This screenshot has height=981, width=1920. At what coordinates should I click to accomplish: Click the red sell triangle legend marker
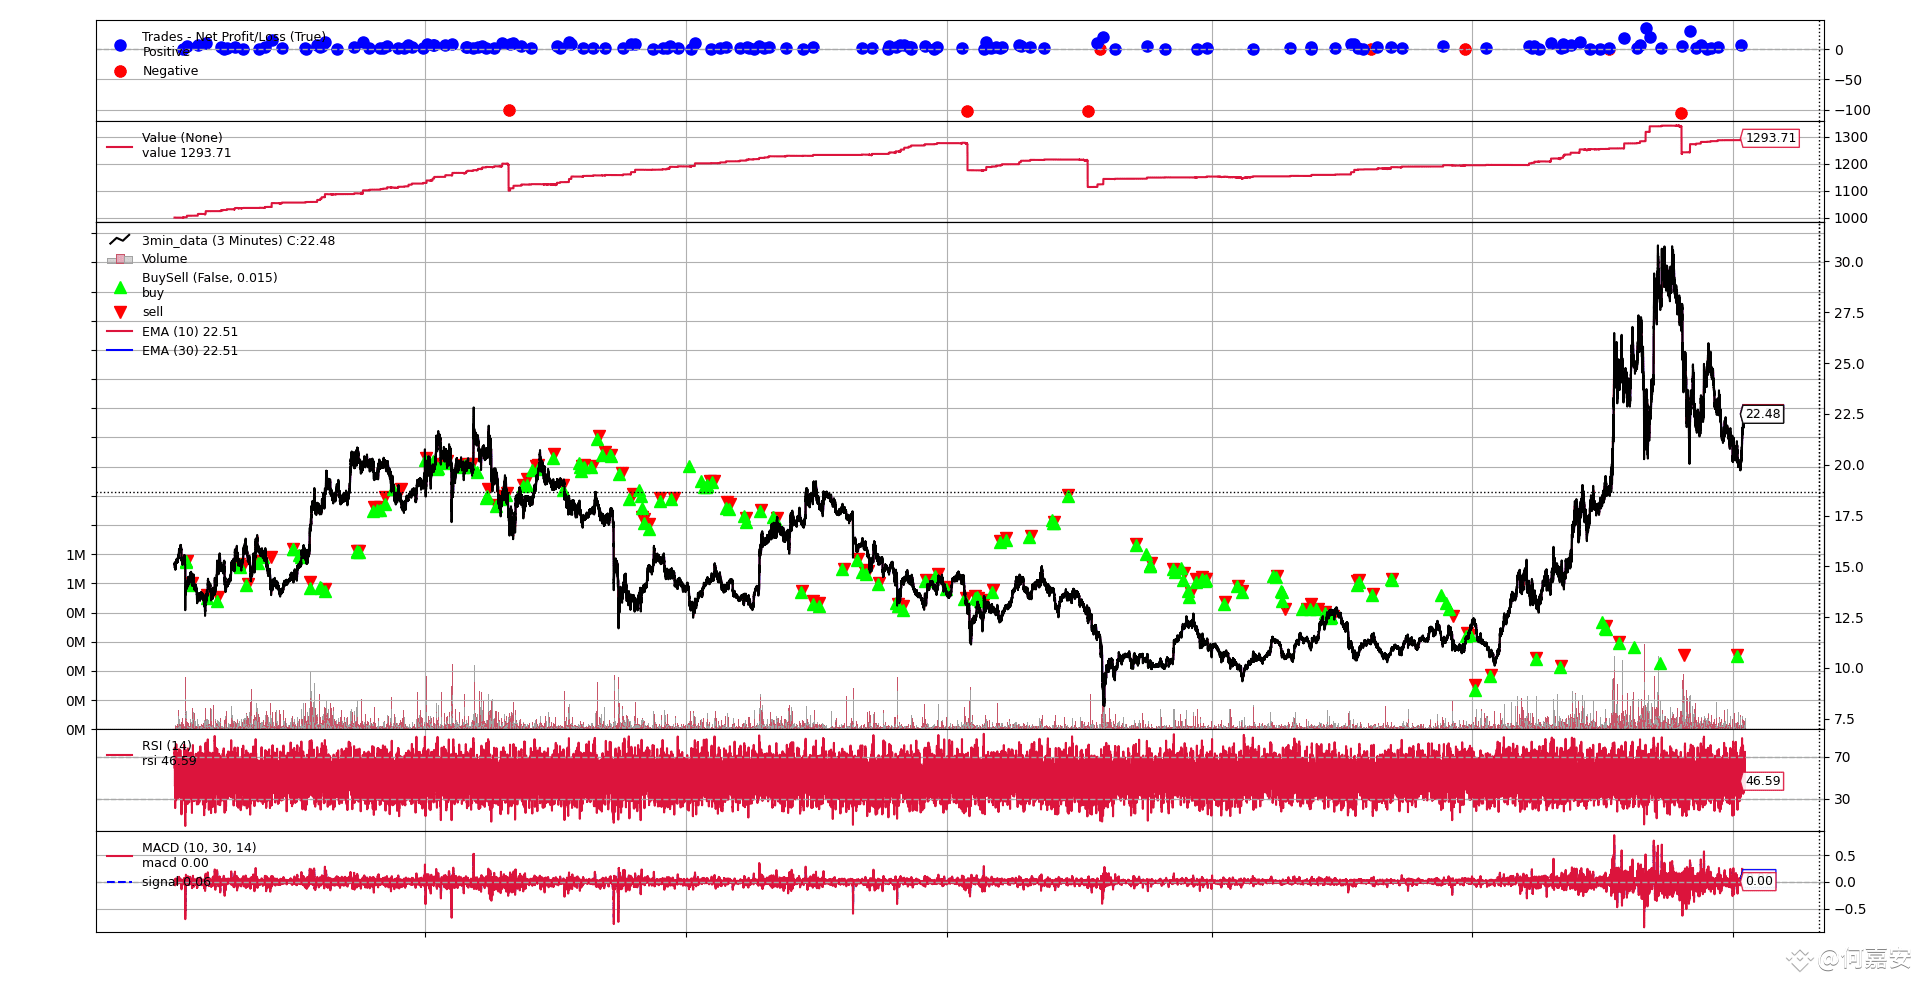(120, 312)
